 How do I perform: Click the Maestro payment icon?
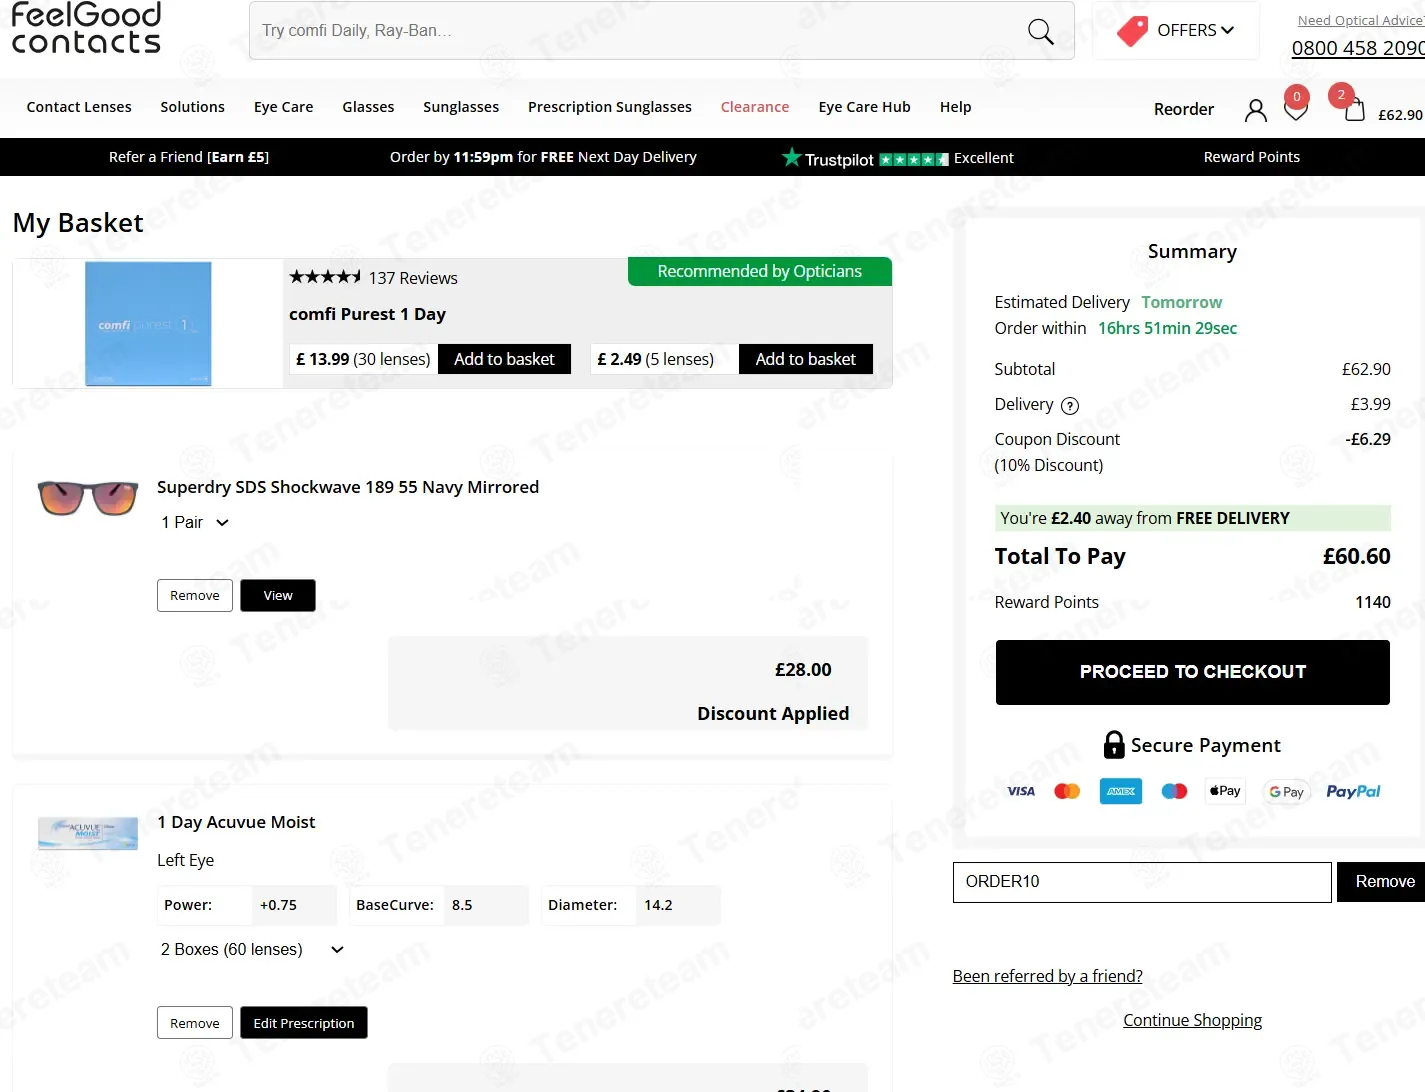point(1174,791)
